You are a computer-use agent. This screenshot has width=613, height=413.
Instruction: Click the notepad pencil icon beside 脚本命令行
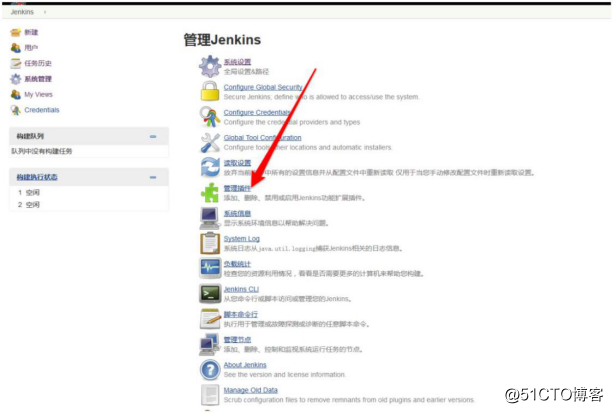tap(210, 319)
